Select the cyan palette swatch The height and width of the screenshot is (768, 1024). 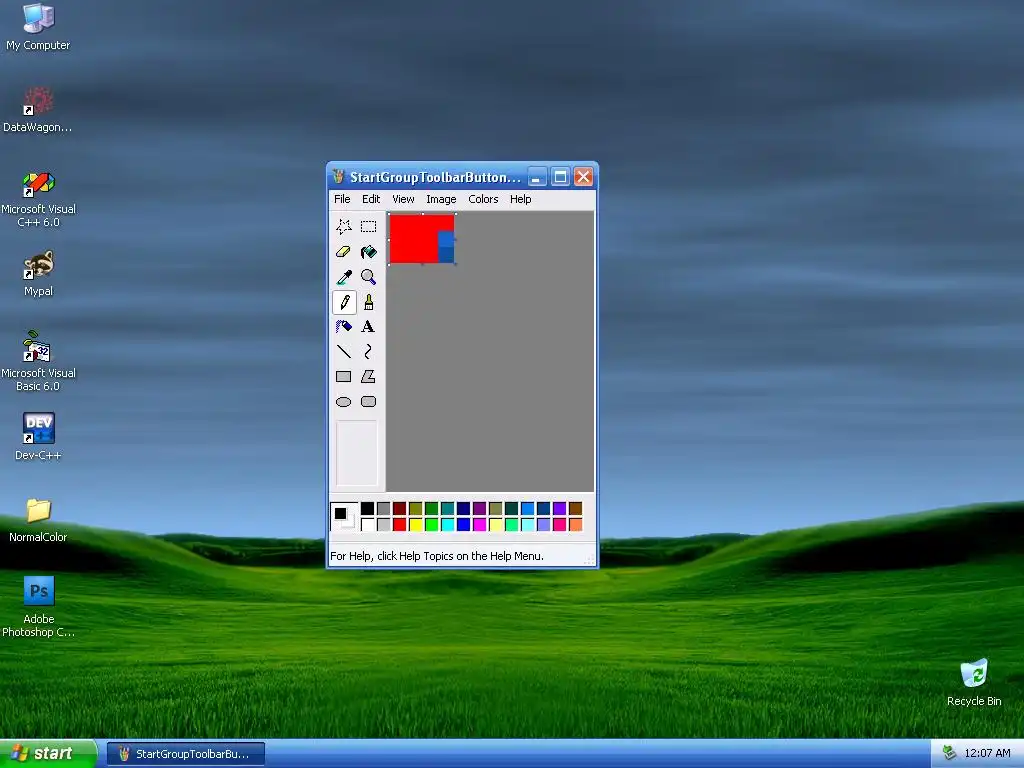[x=447, y=524]
